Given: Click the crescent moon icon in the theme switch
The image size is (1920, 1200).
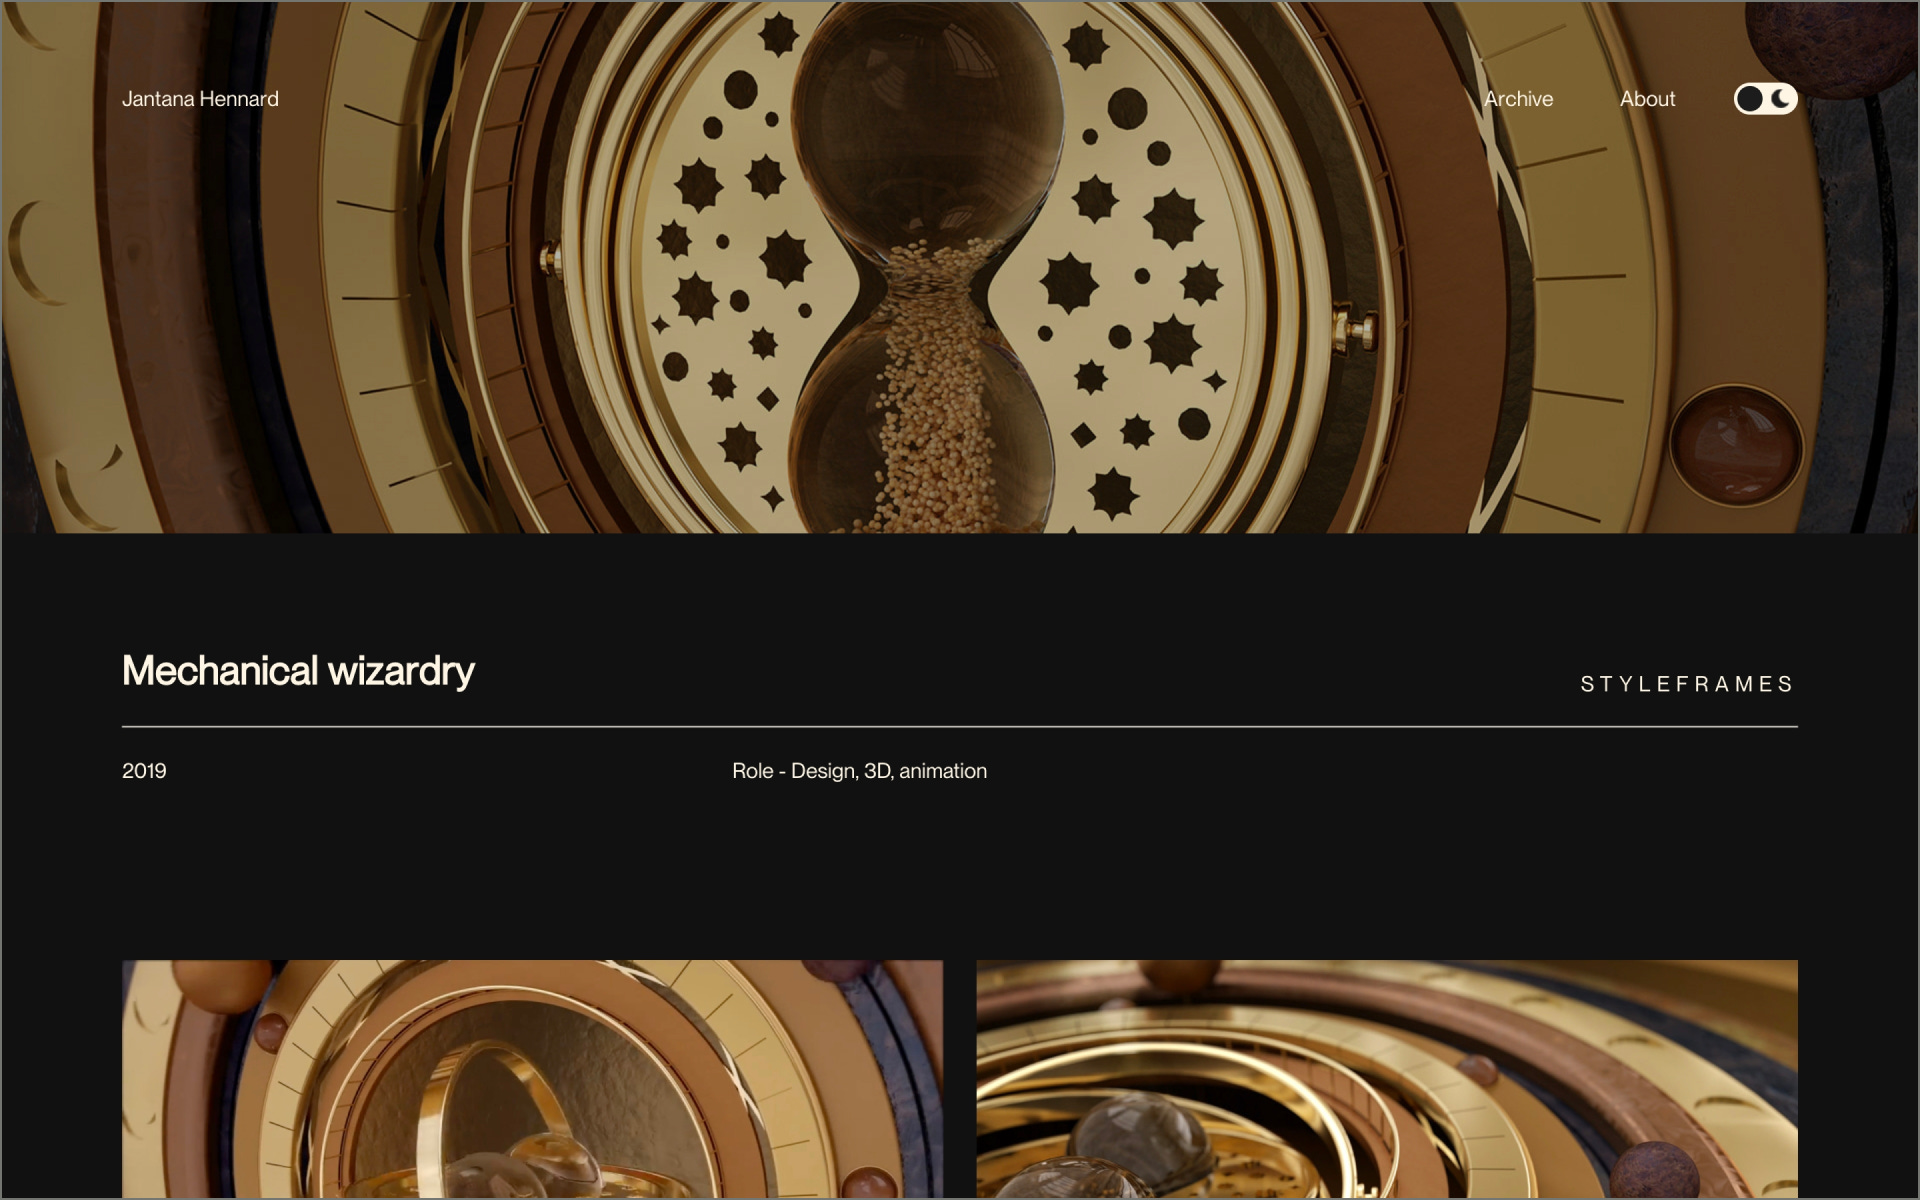Looking at the screenshot, I should pos(1781,99).
